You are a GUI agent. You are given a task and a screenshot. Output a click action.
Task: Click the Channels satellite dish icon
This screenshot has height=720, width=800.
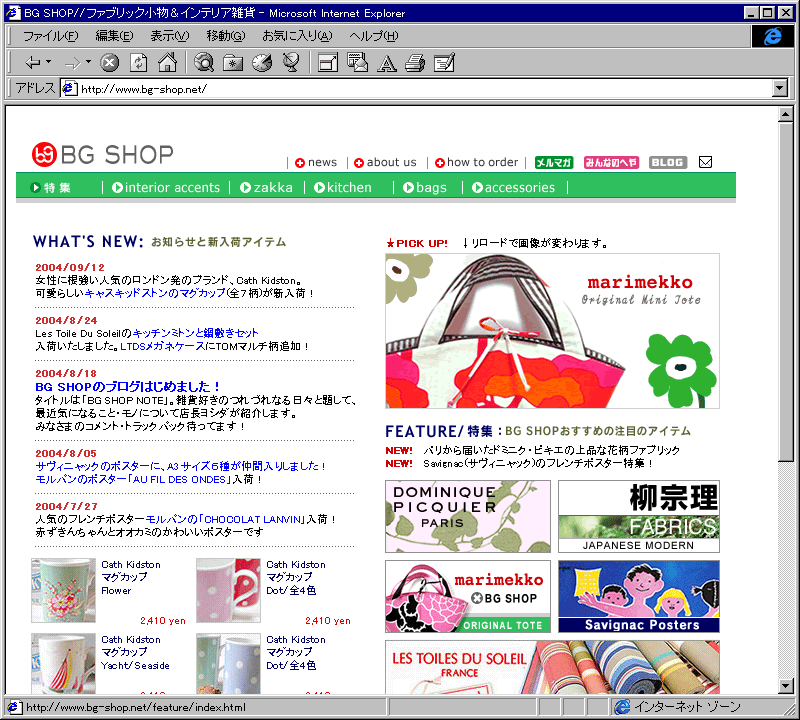click(x=291, y=63)
